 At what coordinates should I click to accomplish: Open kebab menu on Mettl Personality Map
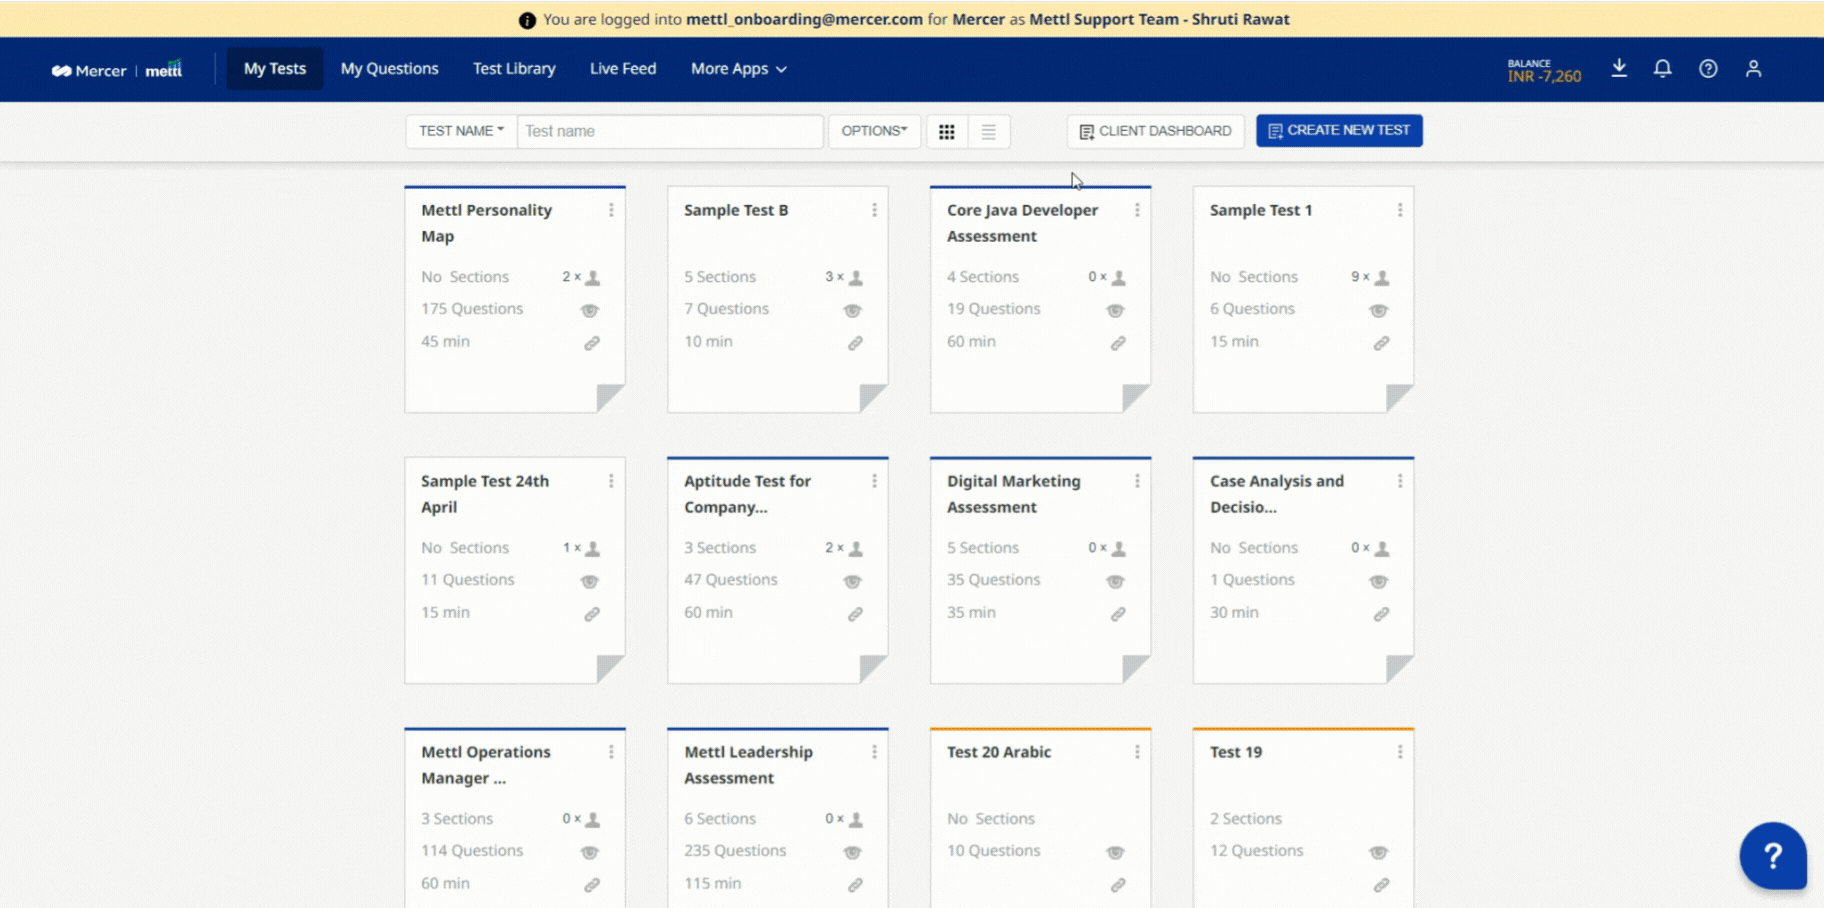point(611,210)
